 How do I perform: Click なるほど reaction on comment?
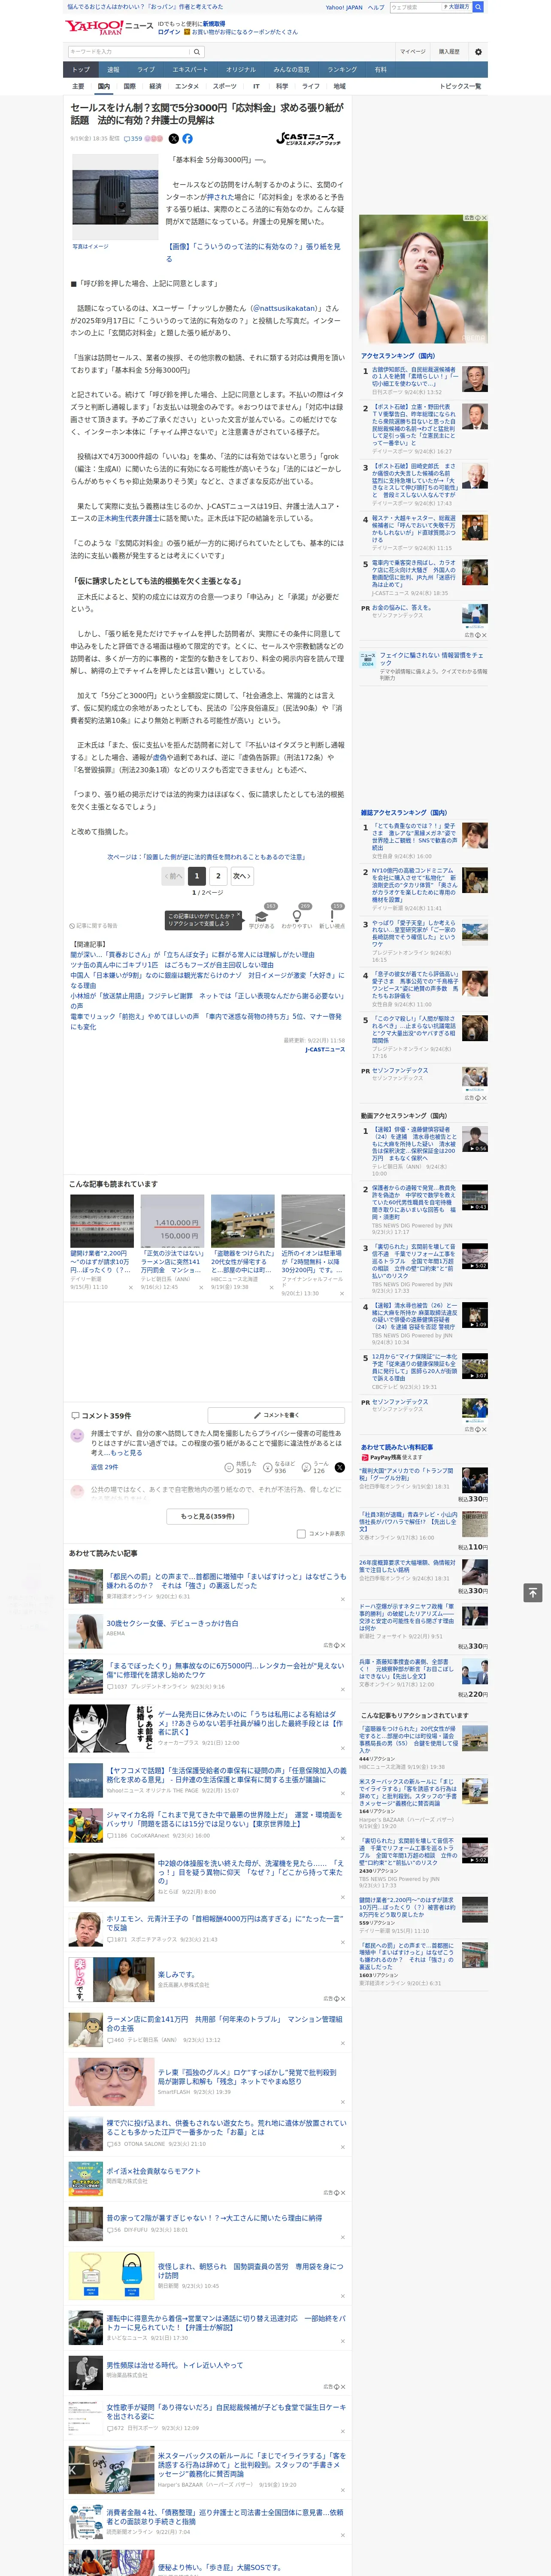click(280, 1467)
